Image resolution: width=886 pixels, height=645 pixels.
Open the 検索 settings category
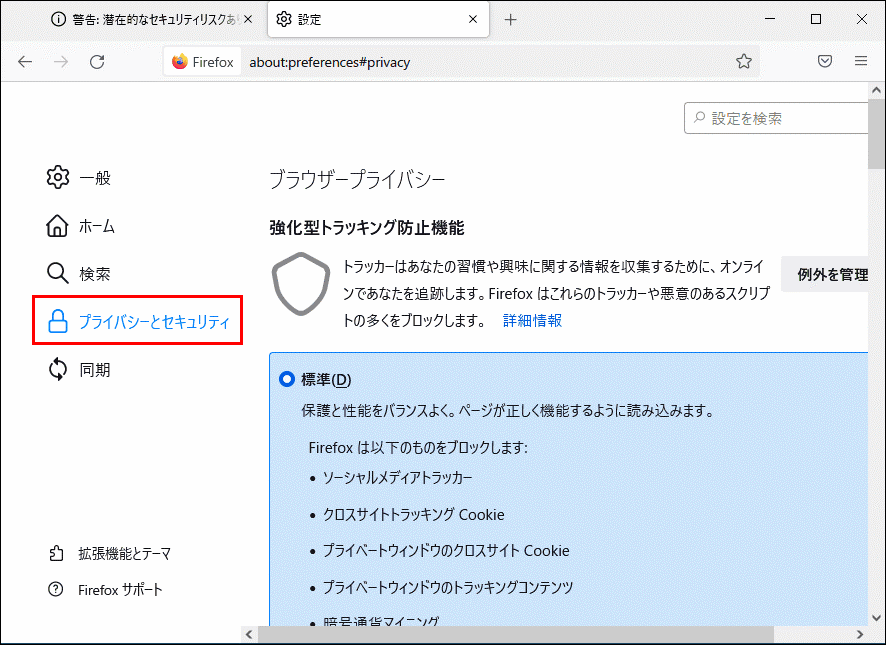tap(79, 274)
